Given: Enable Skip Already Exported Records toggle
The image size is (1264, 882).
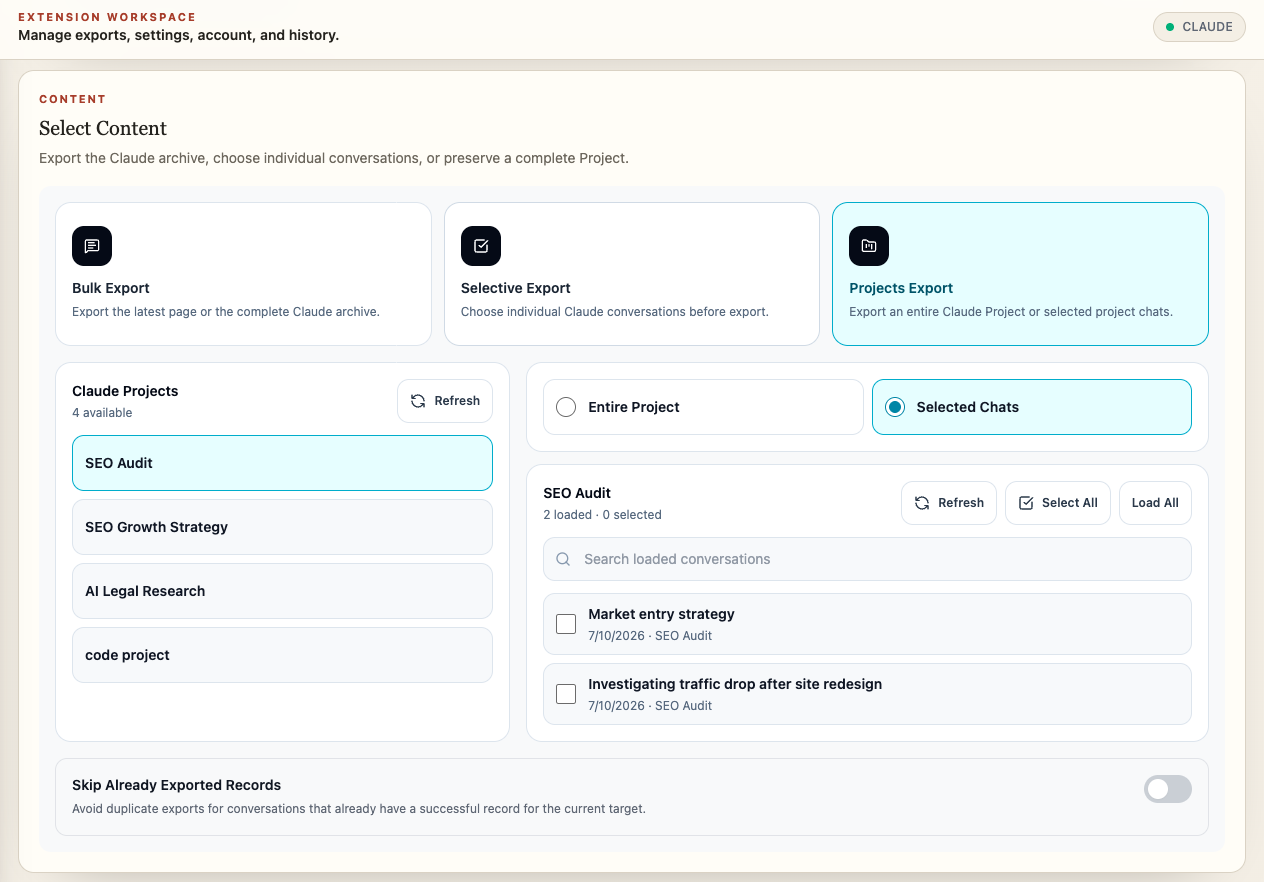Looking at the screenshot, I should tap(1168, 789).
